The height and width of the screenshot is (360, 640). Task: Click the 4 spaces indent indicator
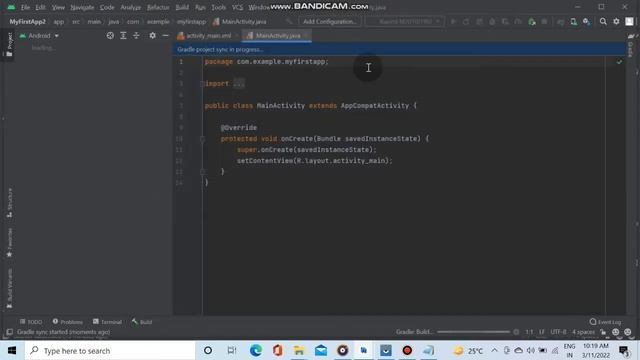[x=583, y=332]
